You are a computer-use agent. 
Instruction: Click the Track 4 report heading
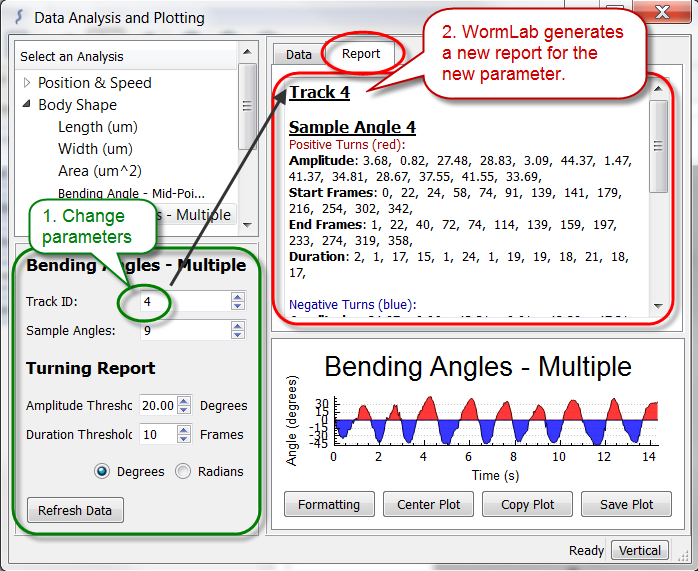319,92
